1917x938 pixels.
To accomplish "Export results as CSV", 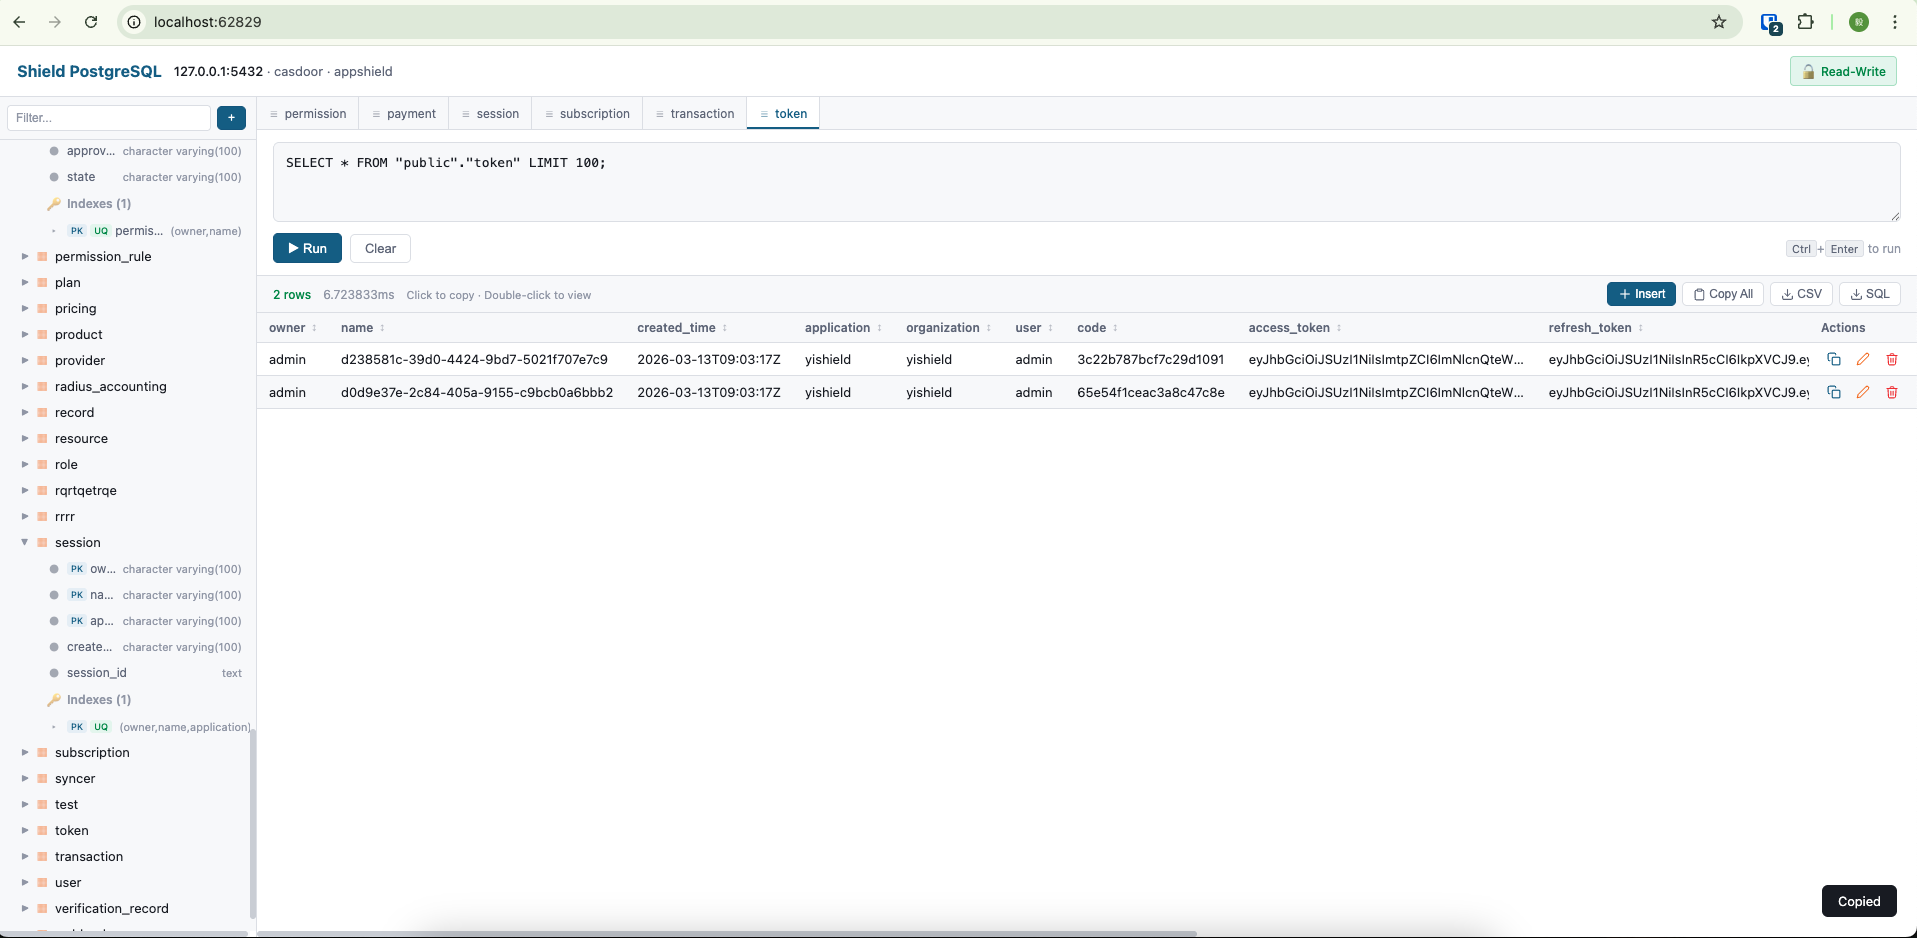I will click(1801, 294).
